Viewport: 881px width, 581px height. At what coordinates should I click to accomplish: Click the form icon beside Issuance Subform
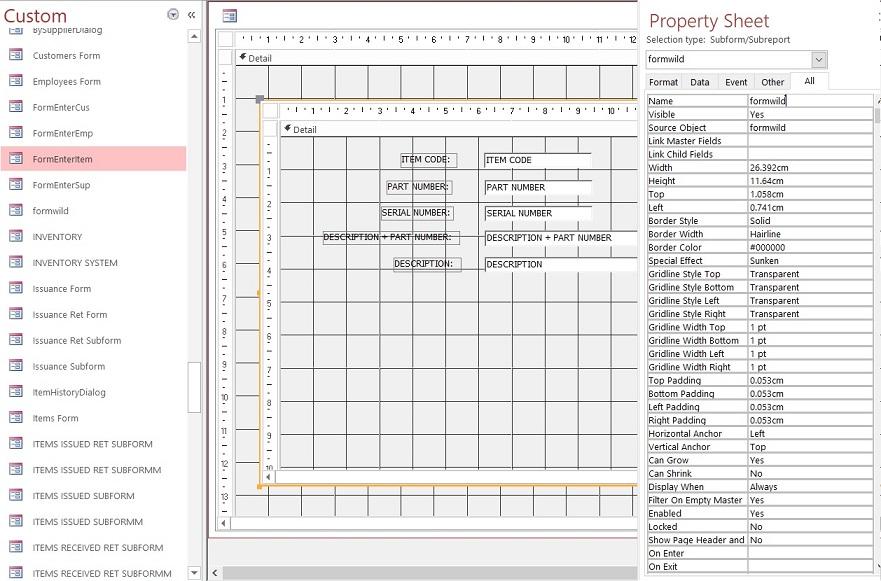point(16,366)
